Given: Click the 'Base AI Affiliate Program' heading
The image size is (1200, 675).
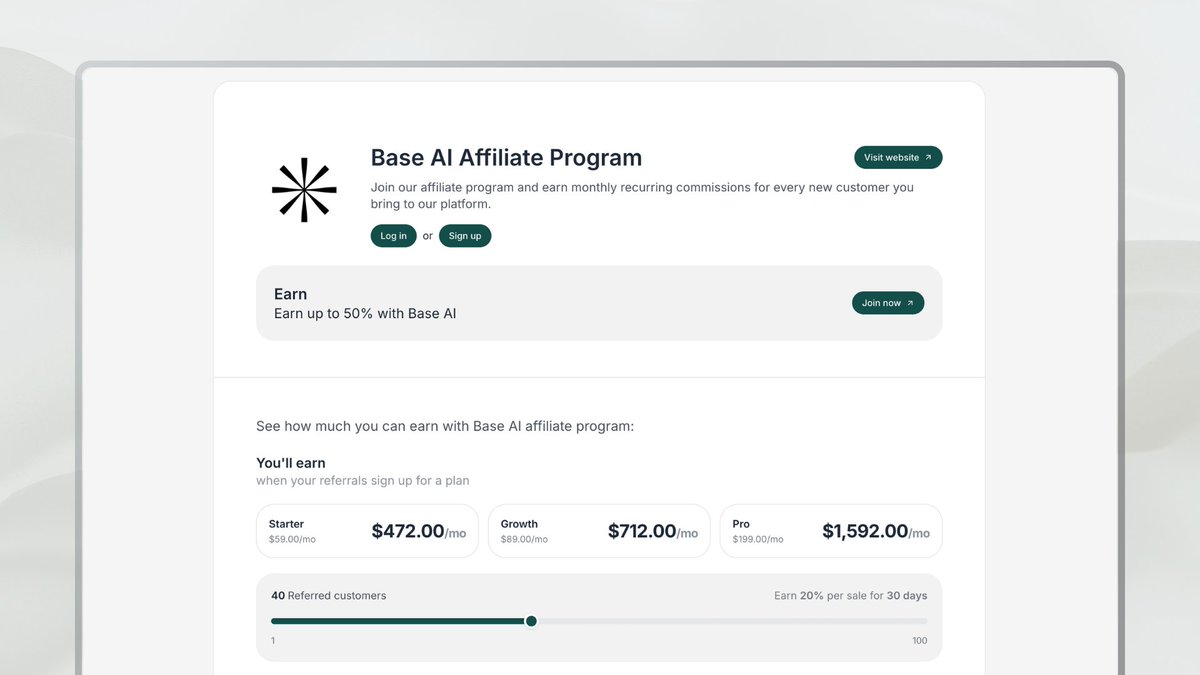Looking at the screenshot, I should (506, 158).
